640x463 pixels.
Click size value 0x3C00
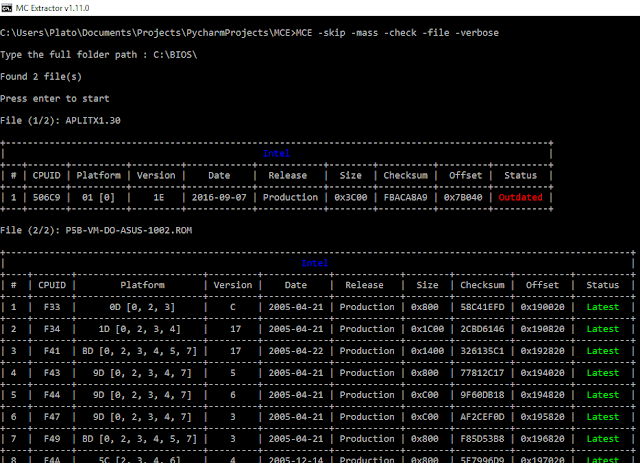351,198
